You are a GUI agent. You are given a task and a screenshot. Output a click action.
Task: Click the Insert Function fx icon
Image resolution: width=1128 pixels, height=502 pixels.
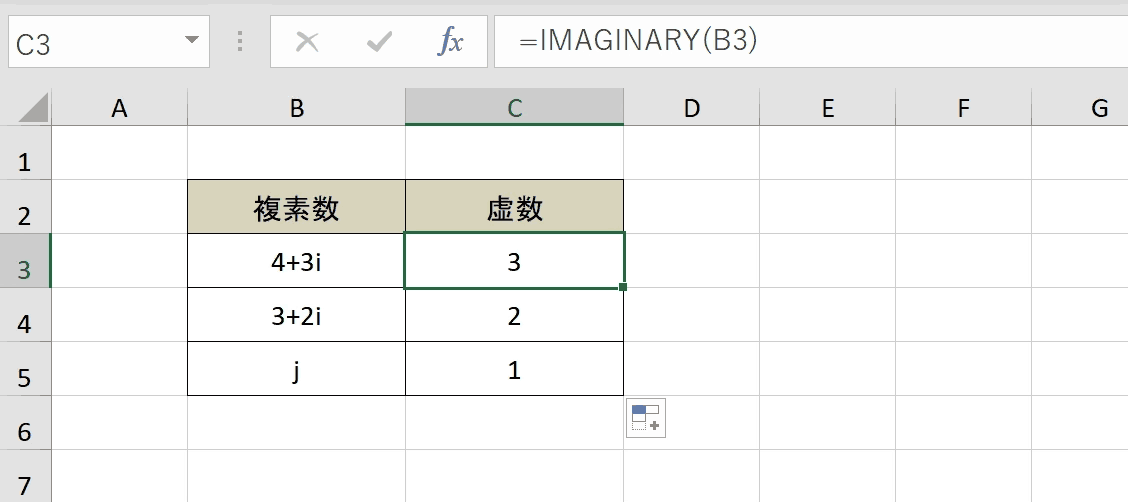[451, 42]
